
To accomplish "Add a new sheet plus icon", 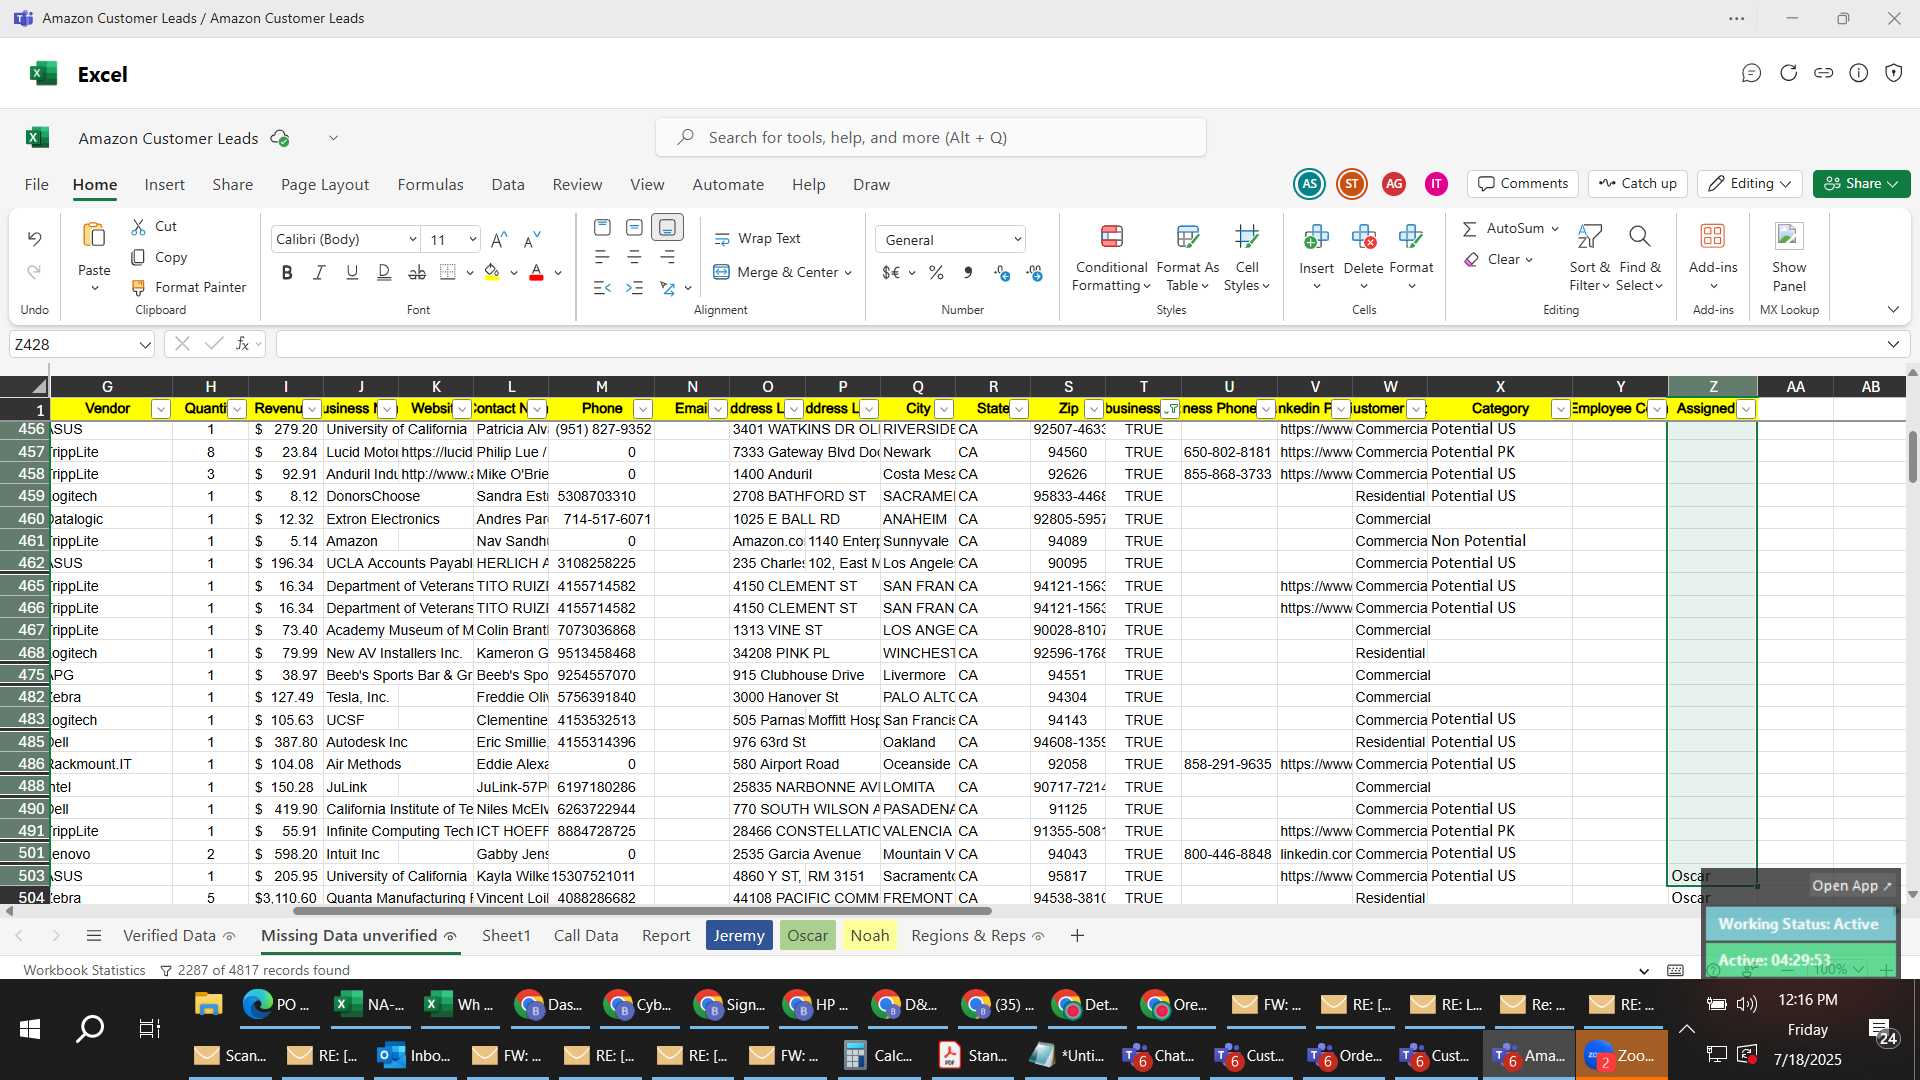I will [x=1077, y=936].
